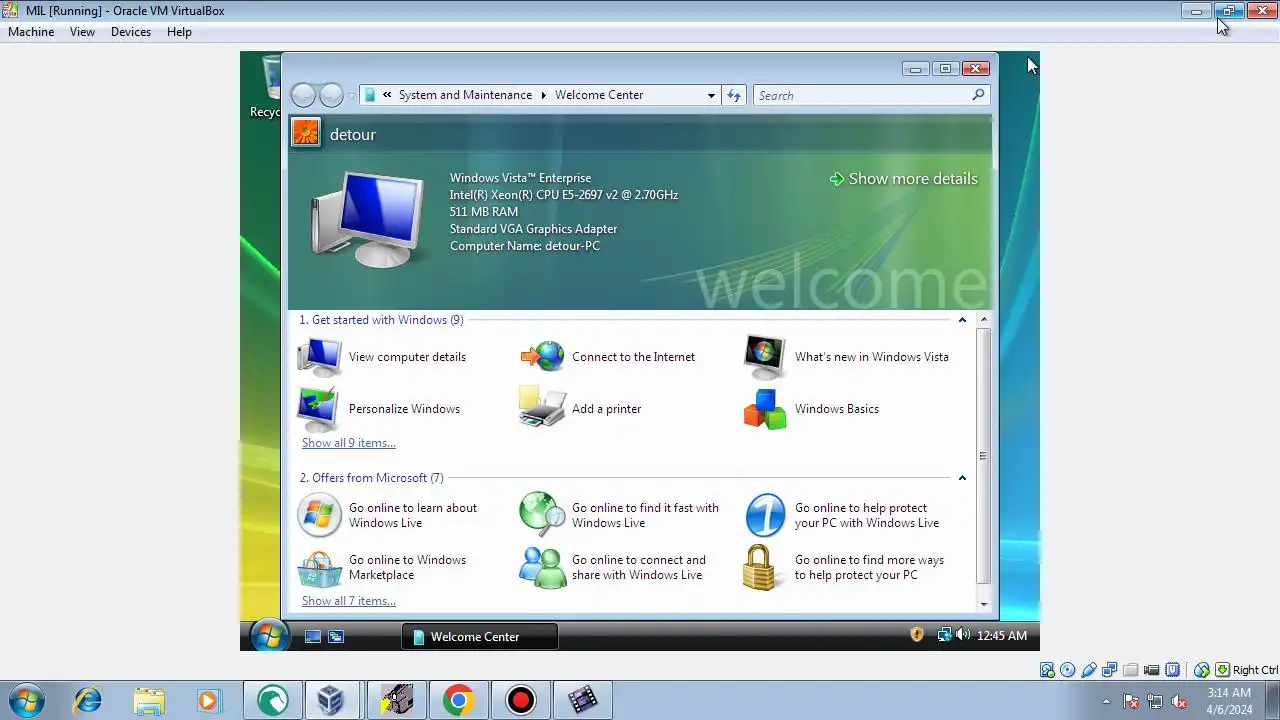The width and height of the screenshot is (1280, 720).
Task: Click the Vista network tray icon
Action: point(943,635)
